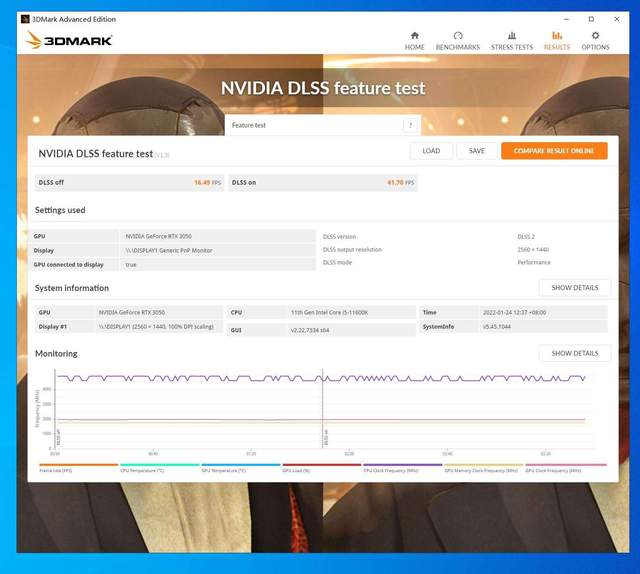Click the GUI version v2.22.7334 value
640x574 pixels.
pos(310,330)
